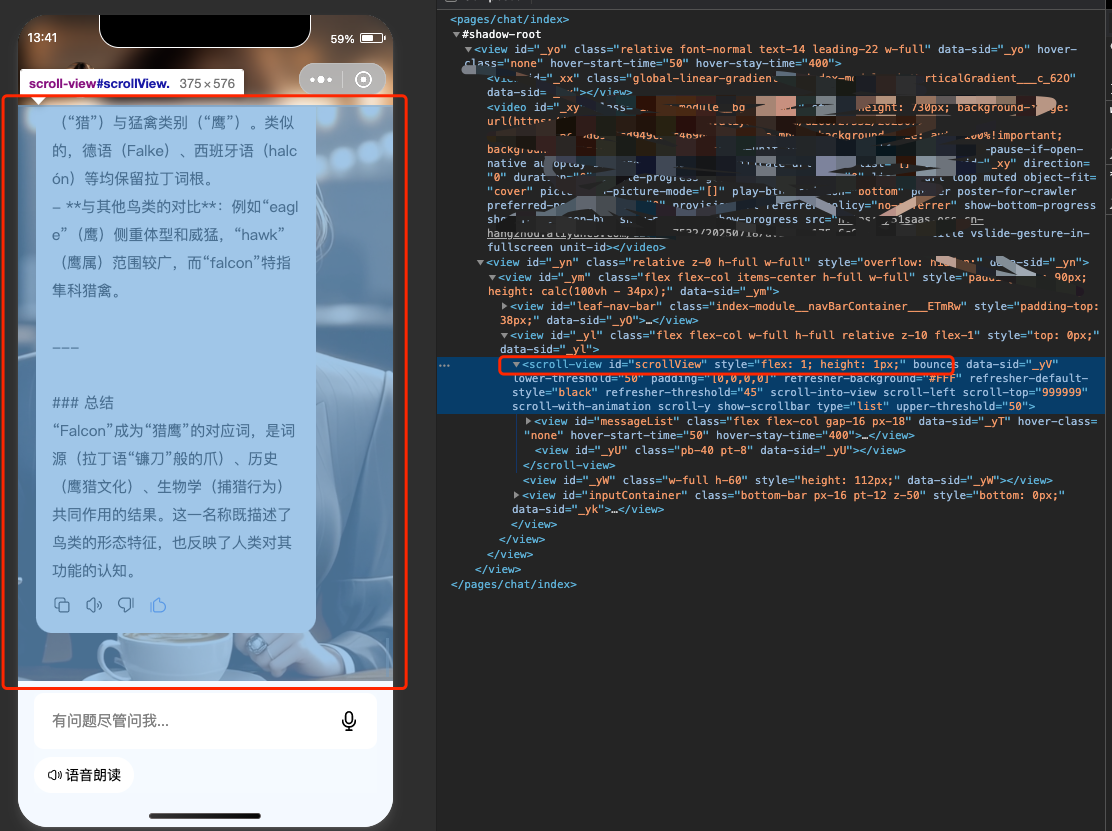The image size is (1112, 831).
Task: Click the "### 总结" heading in the chat
Action: point(83,403)
